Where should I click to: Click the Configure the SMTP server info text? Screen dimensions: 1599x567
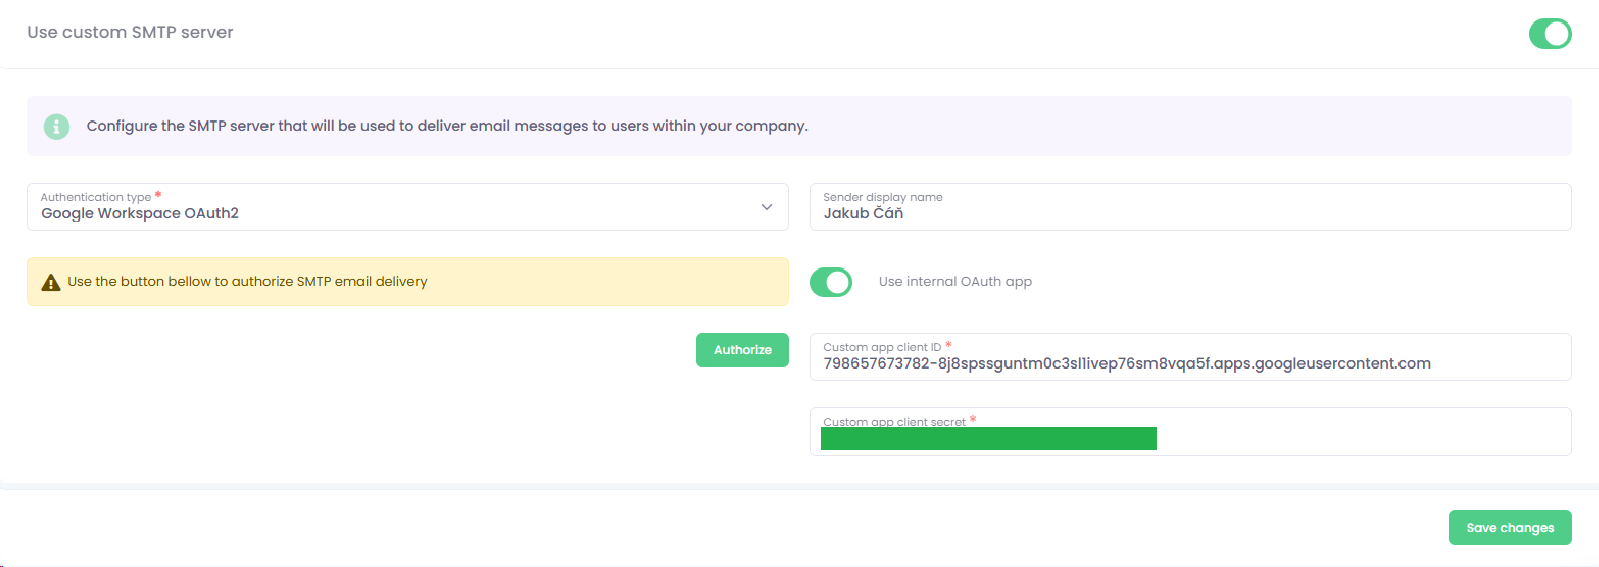click(x=447, y=126)
